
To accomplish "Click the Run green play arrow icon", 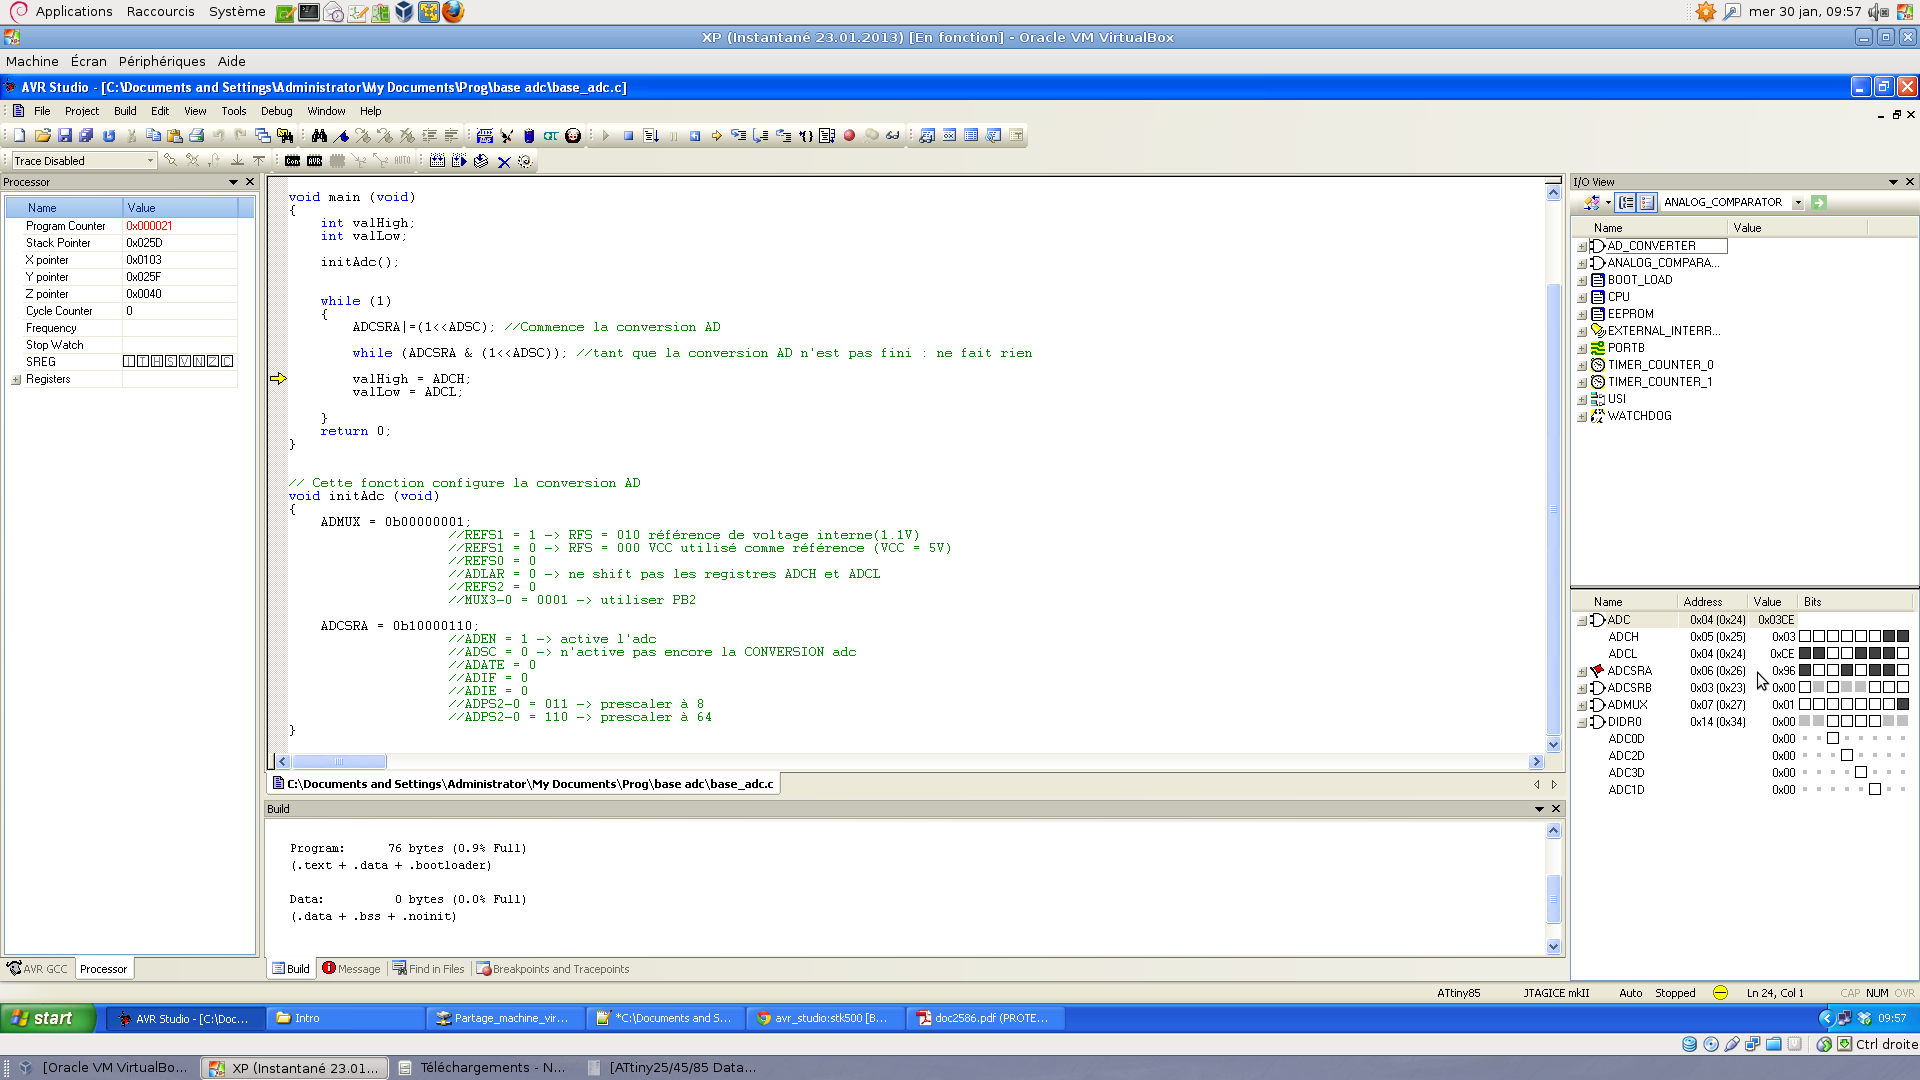I will coord(606,136).
